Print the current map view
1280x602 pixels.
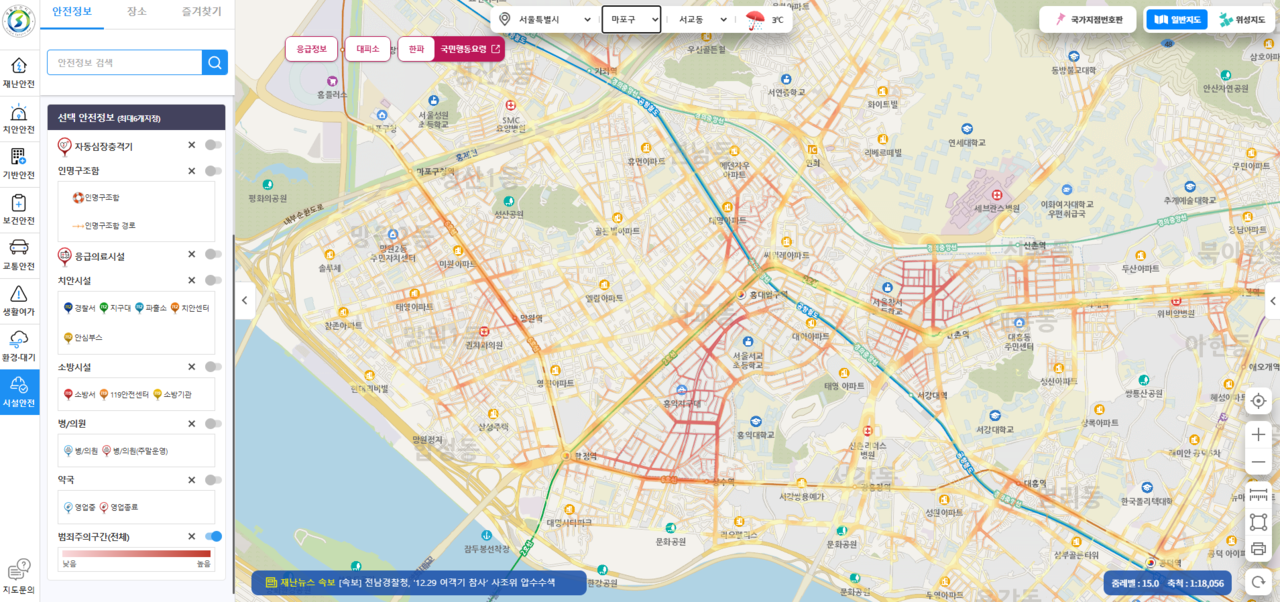tap(1259, 549)
